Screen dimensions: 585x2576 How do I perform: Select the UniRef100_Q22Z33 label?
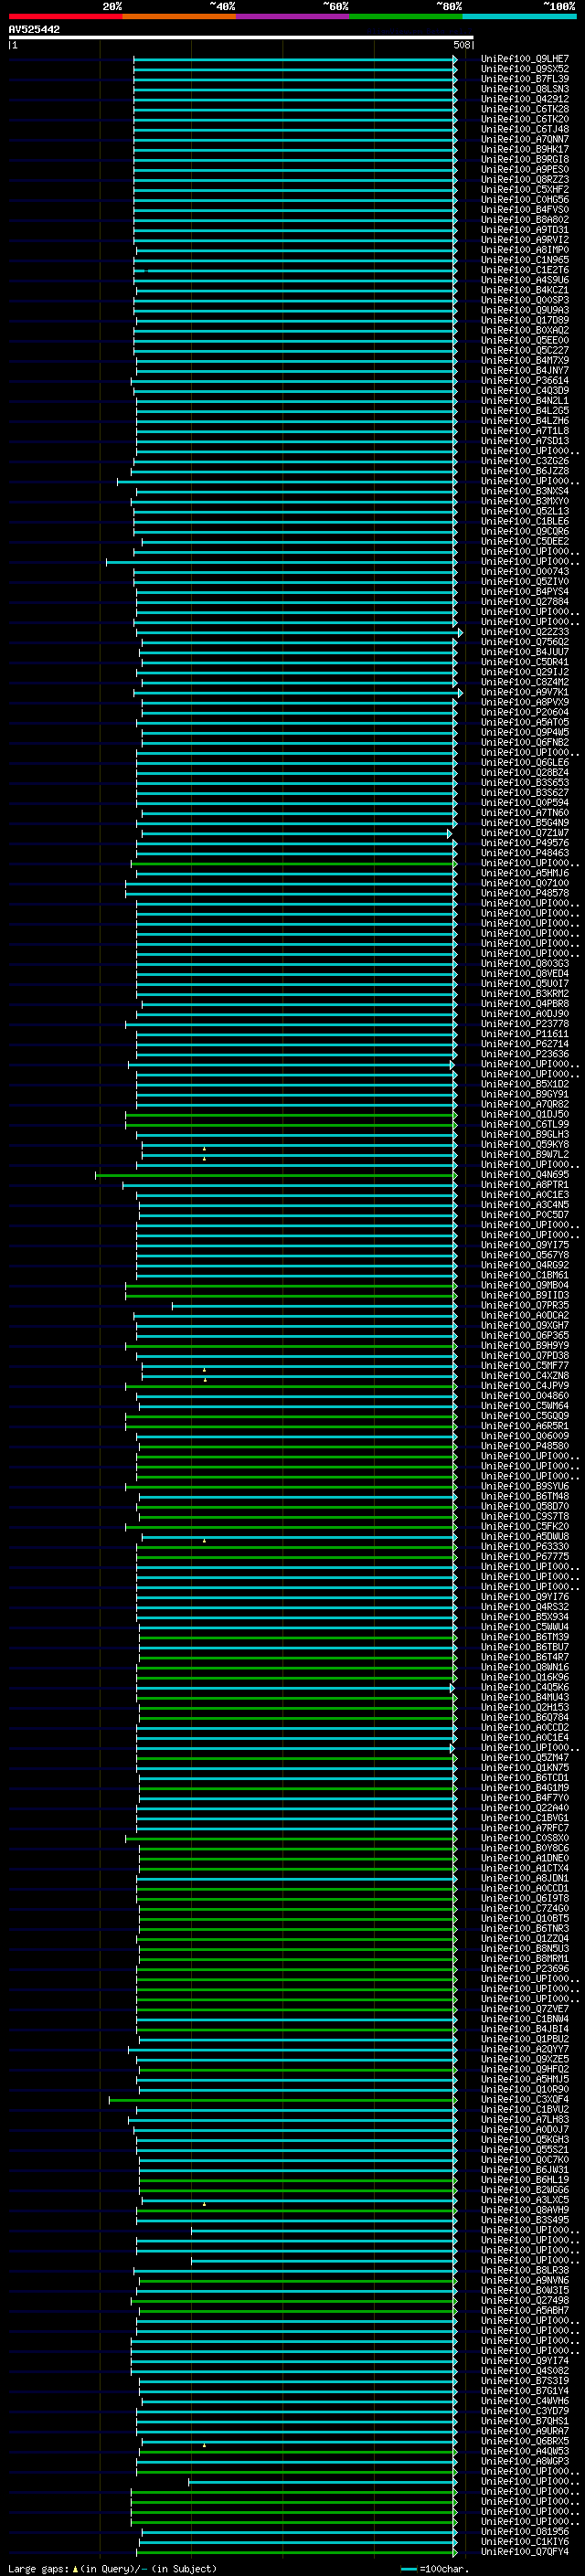(x=524, y=632)
